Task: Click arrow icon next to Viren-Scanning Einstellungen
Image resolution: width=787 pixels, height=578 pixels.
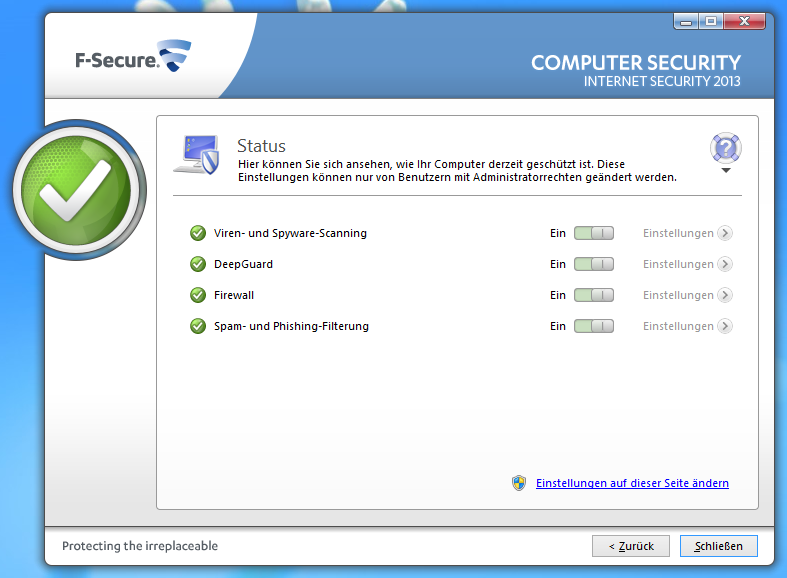Action: point(725,233)
